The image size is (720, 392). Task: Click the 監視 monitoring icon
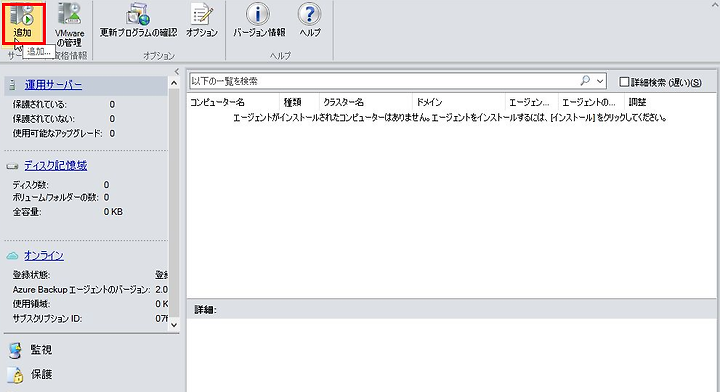pos(15,350)
